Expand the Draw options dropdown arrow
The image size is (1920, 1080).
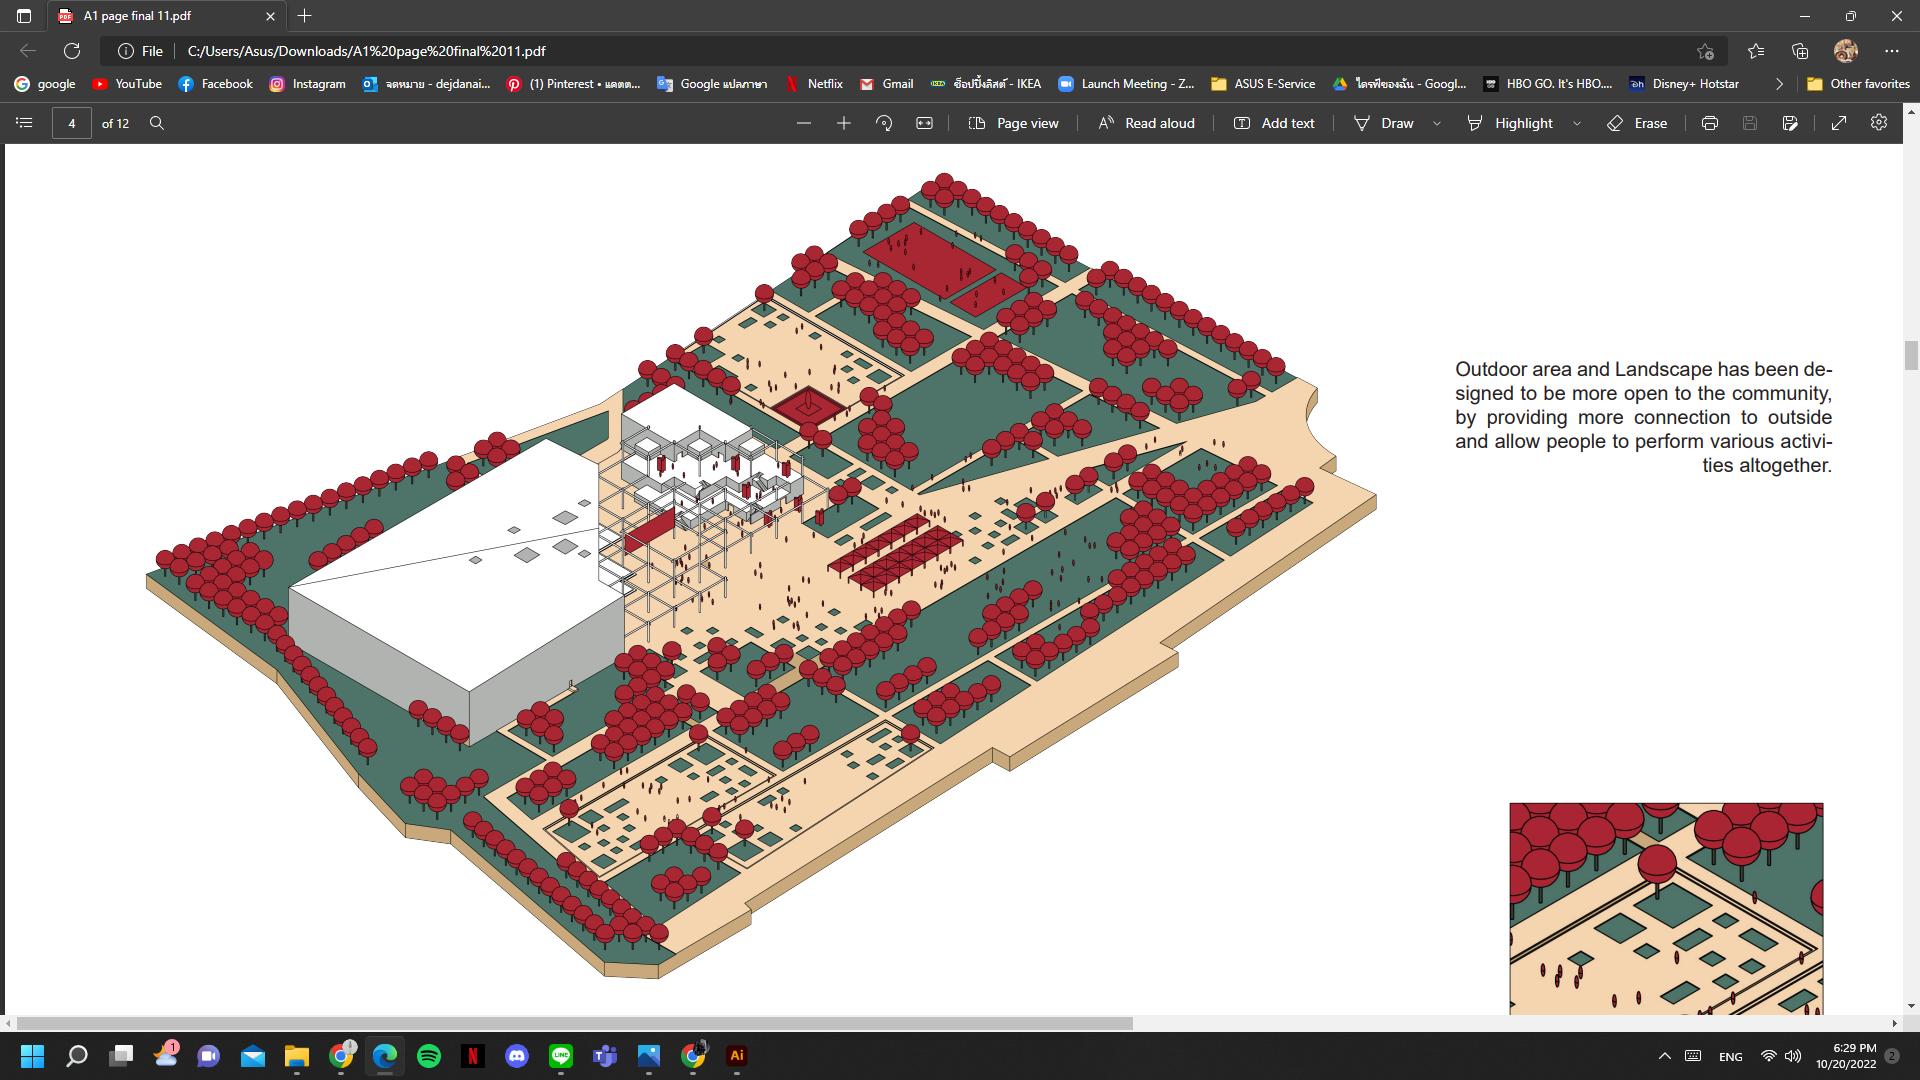(x=1437, y=123)
